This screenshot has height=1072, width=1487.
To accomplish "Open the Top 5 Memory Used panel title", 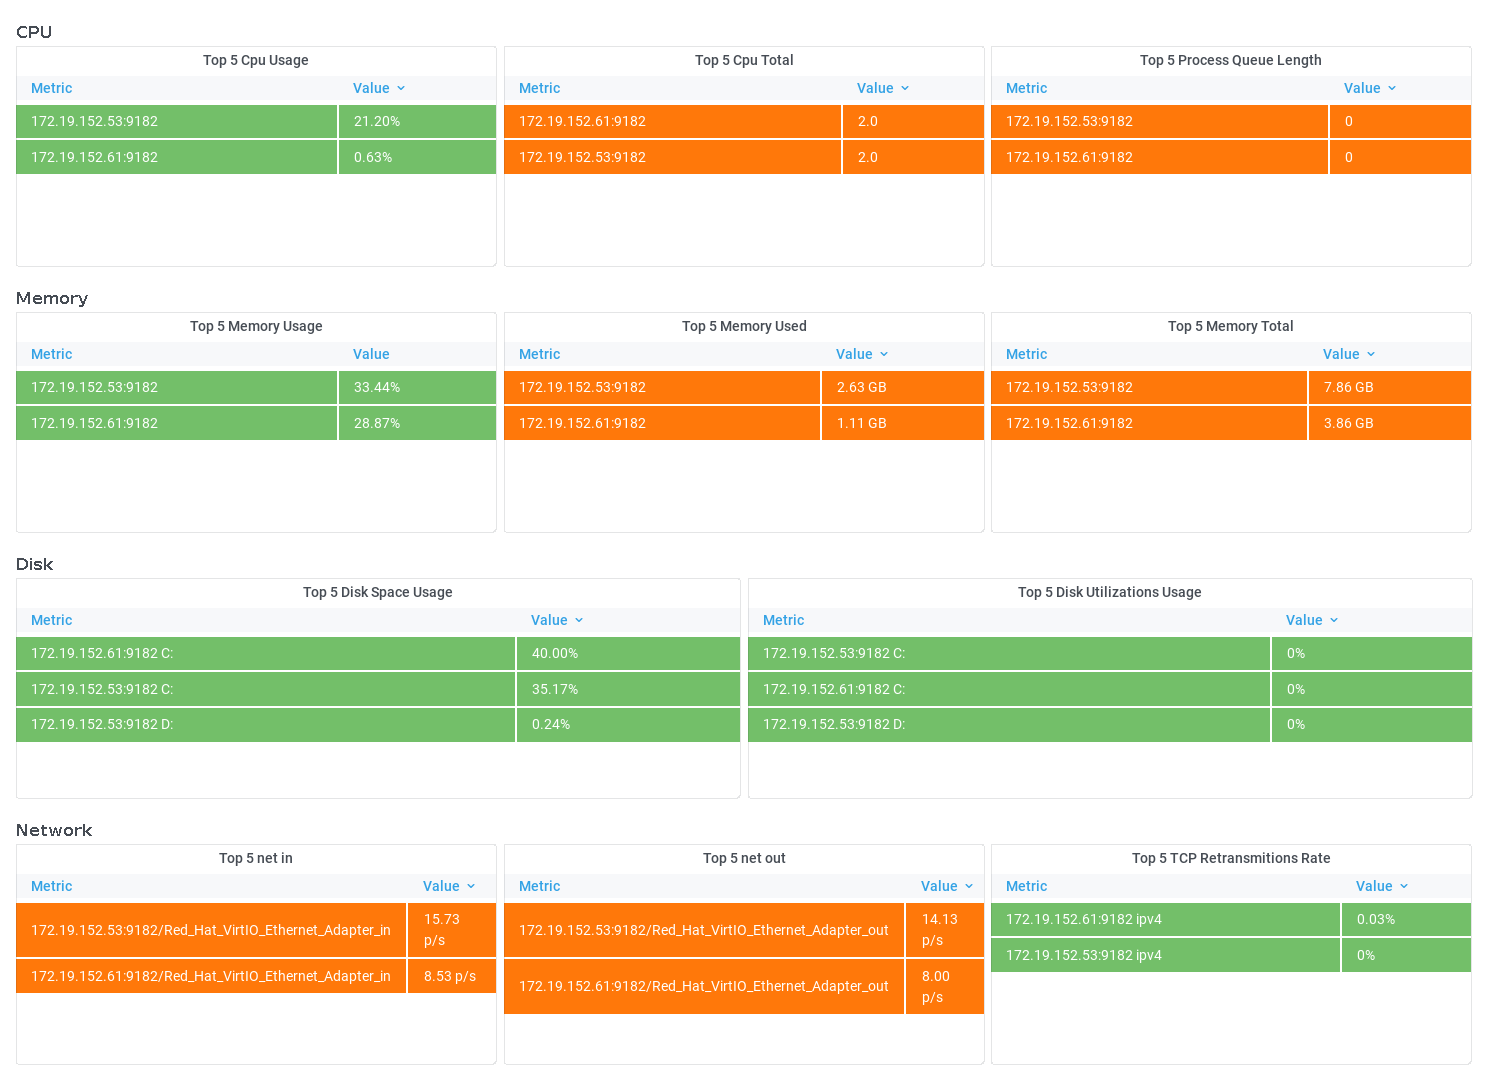I will pos(744,326).
